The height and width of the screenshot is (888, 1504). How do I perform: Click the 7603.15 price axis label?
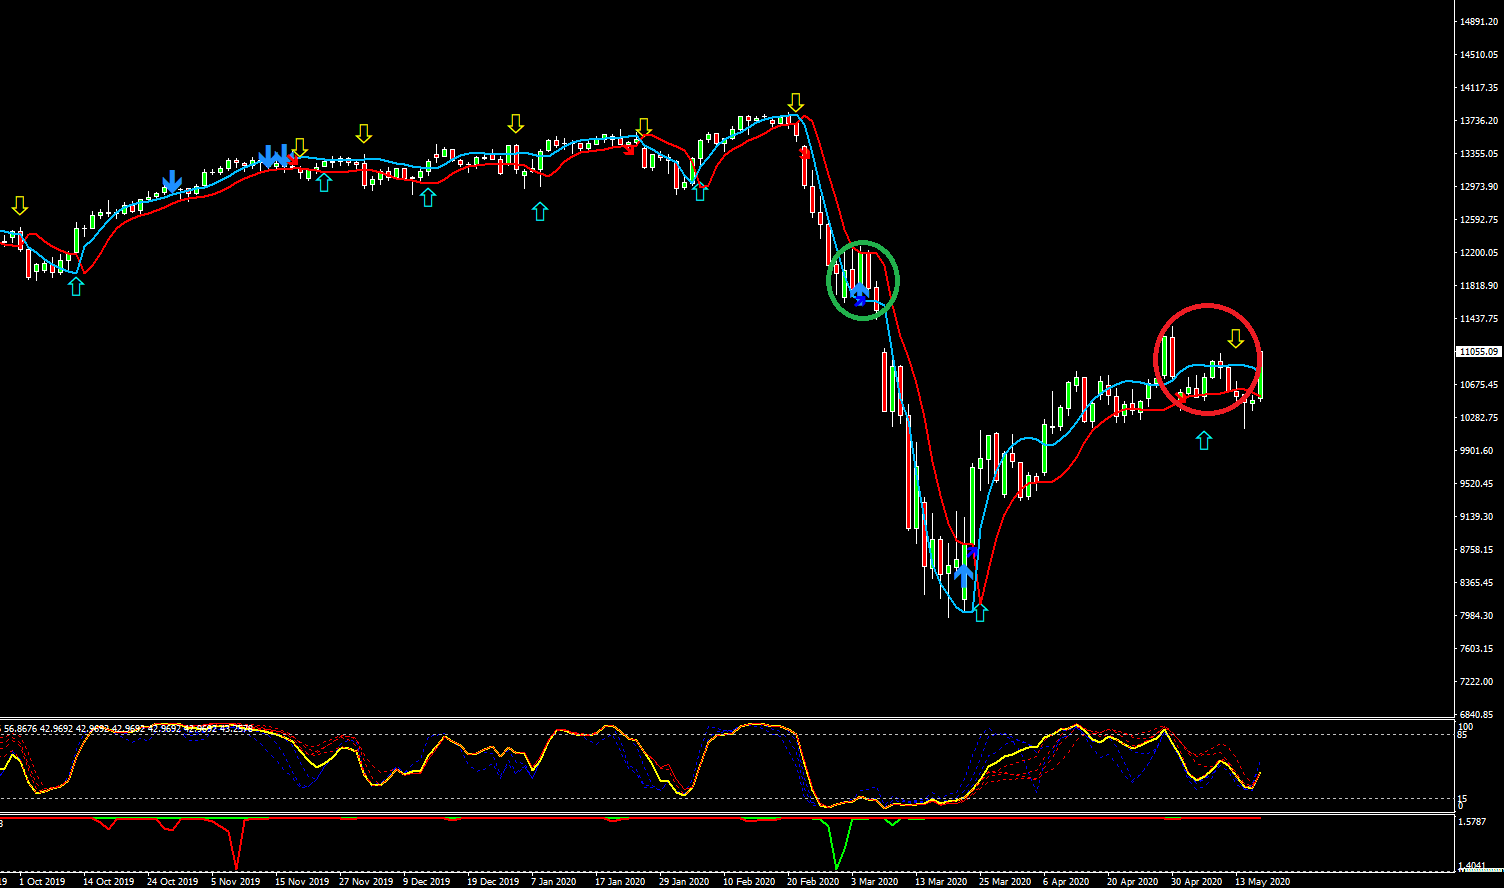[1477, 649]
